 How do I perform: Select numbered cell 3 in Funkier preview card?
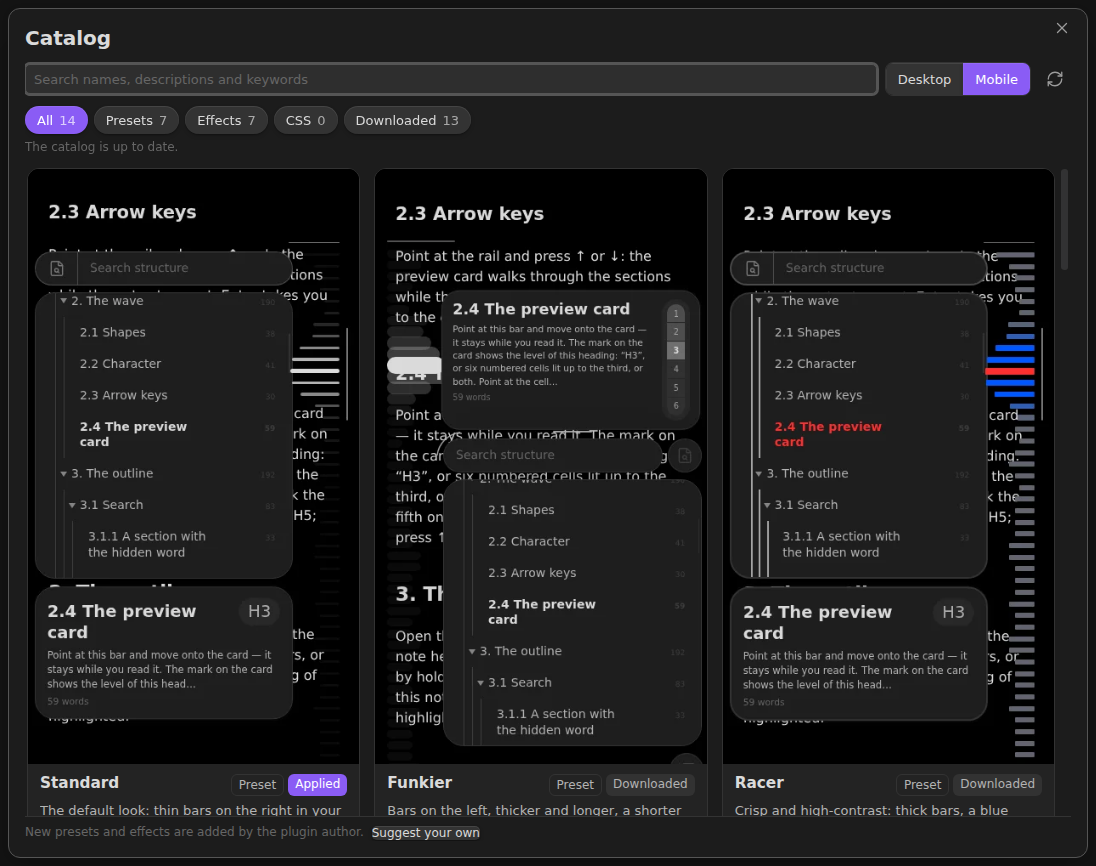(676, 350)
